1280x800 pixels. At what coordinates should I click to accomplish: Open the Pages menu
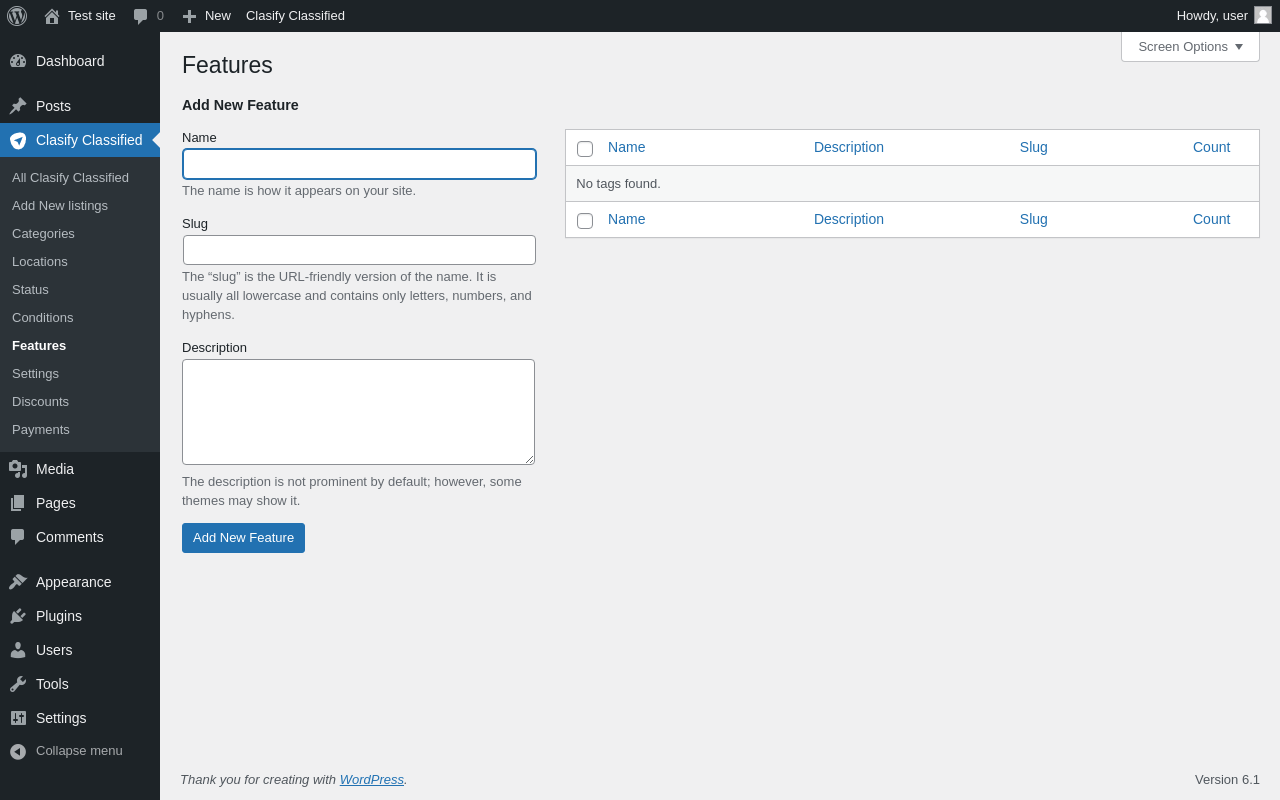tap(80, 503)
